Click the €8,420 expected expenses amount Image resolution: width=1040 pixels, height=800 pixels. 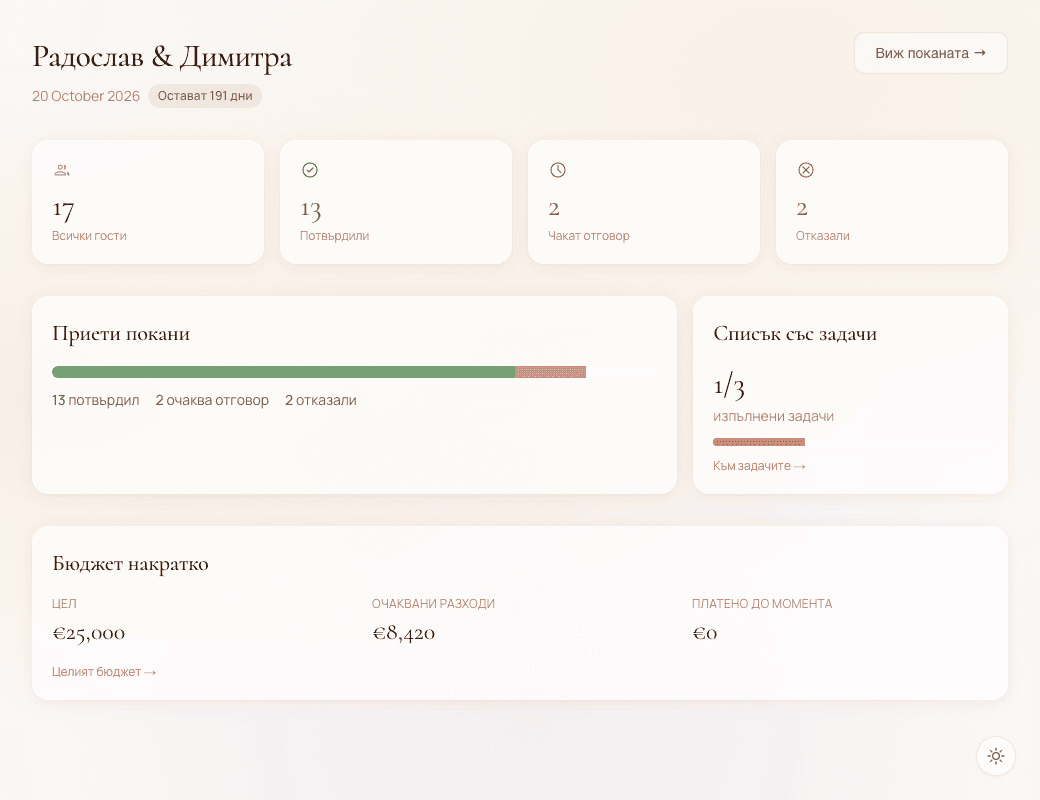[x=403, y=633]
